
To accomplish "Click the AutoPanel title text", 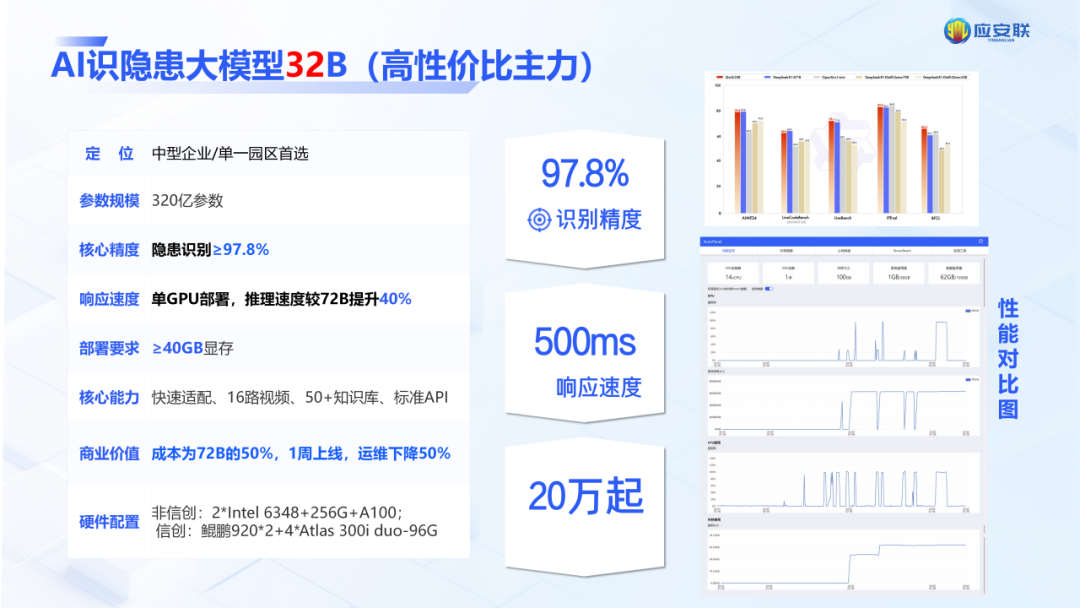I will [x=712, y=242].
